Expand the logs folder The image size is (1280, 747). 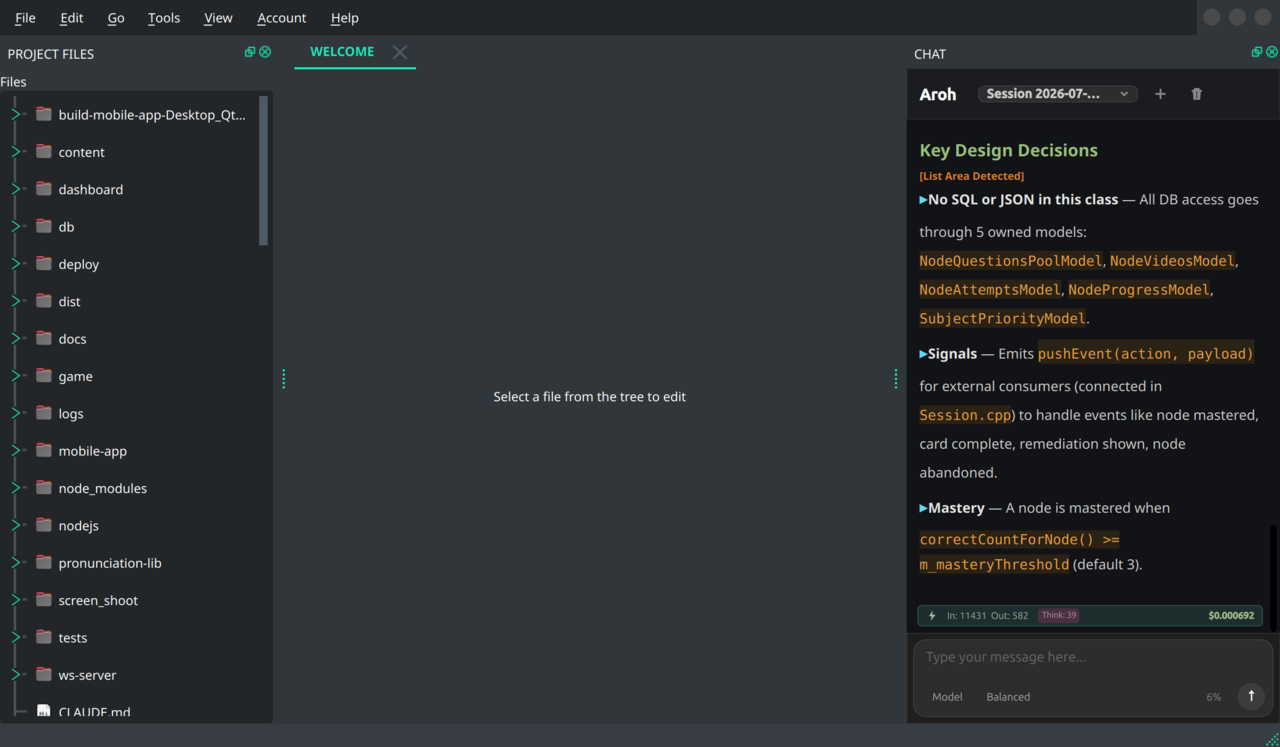coord(16,413)
